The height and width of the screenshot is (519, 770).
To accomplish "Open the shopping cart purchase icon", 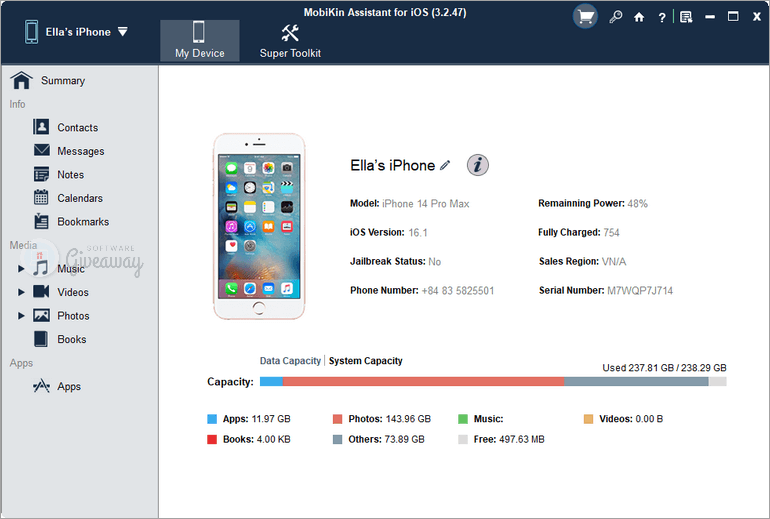I will tap(585, 17).
